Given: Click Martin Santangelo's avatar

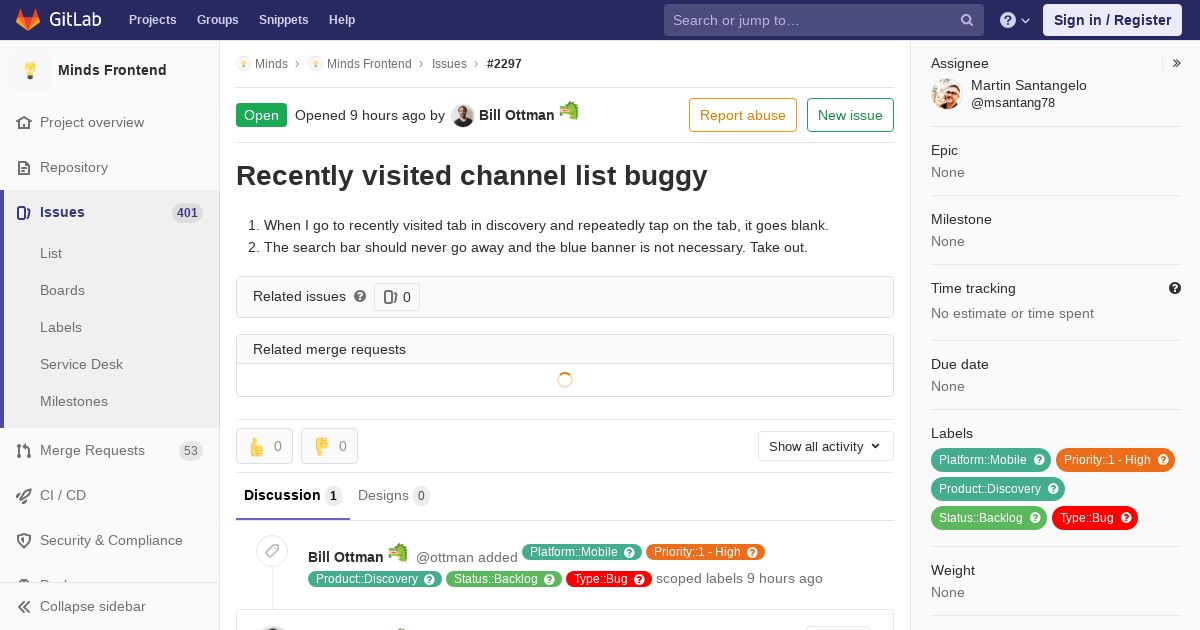Looking at the screenshot, I should (946, 94).
